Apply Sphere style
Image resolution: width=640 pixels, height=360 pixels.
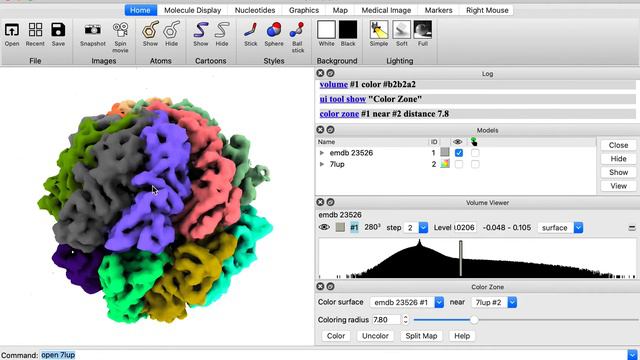pos(273,30)
